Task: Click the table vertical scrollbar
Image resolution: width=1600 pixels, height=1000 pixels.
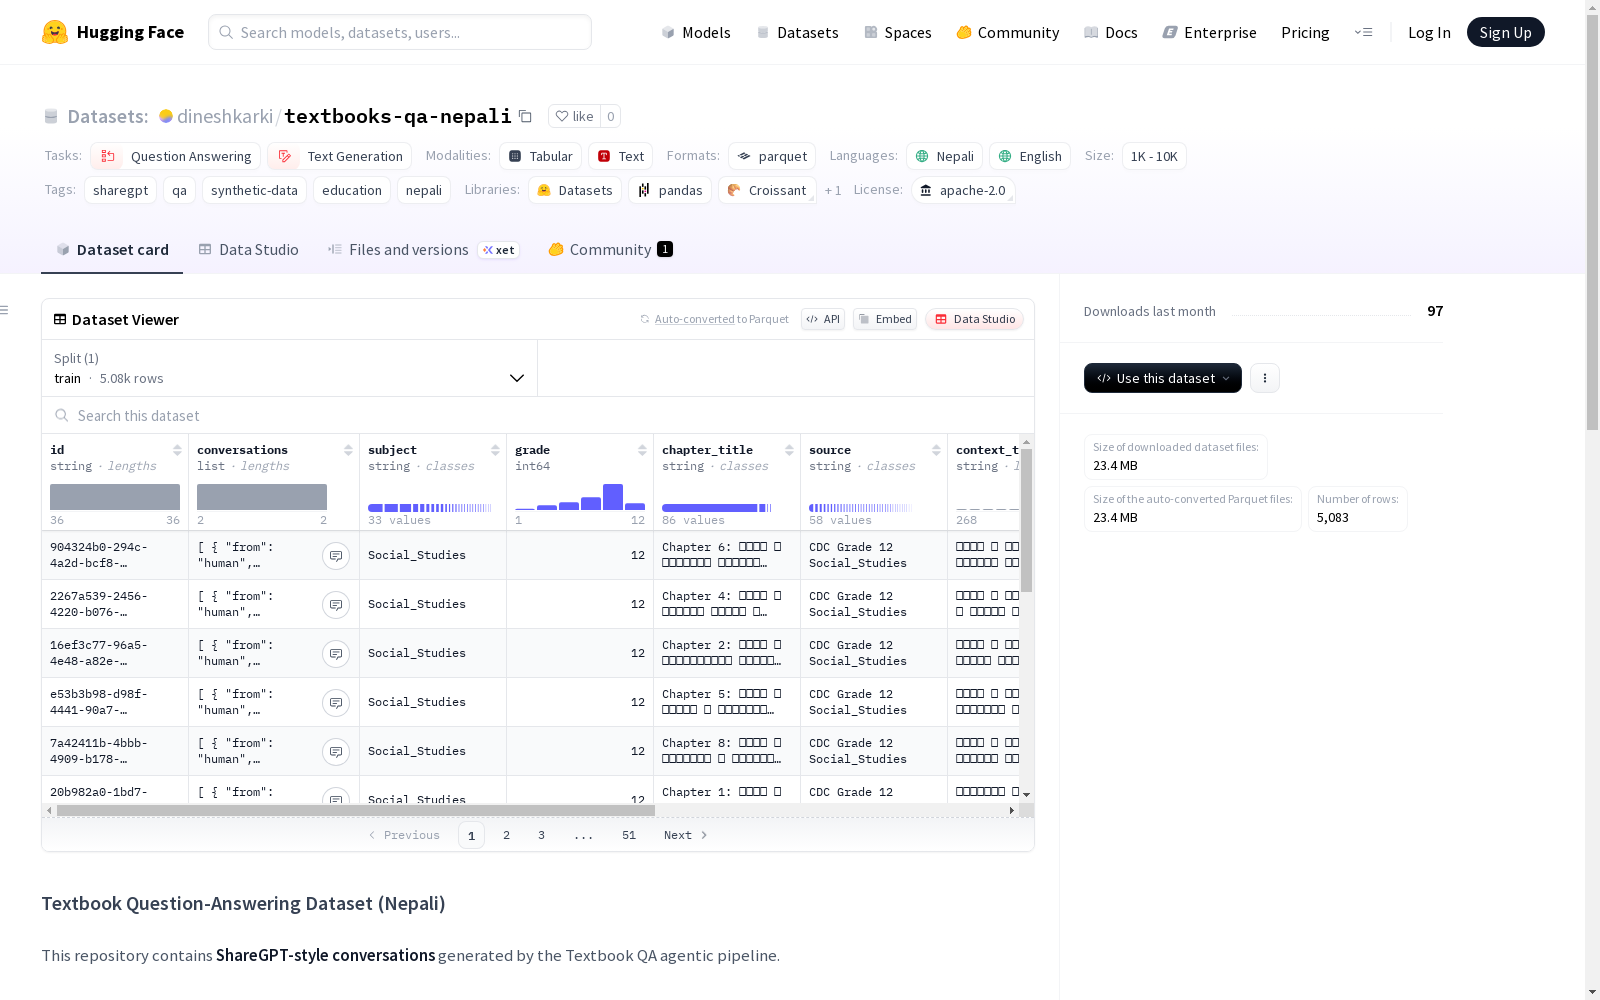Action: pos(1027,520)
